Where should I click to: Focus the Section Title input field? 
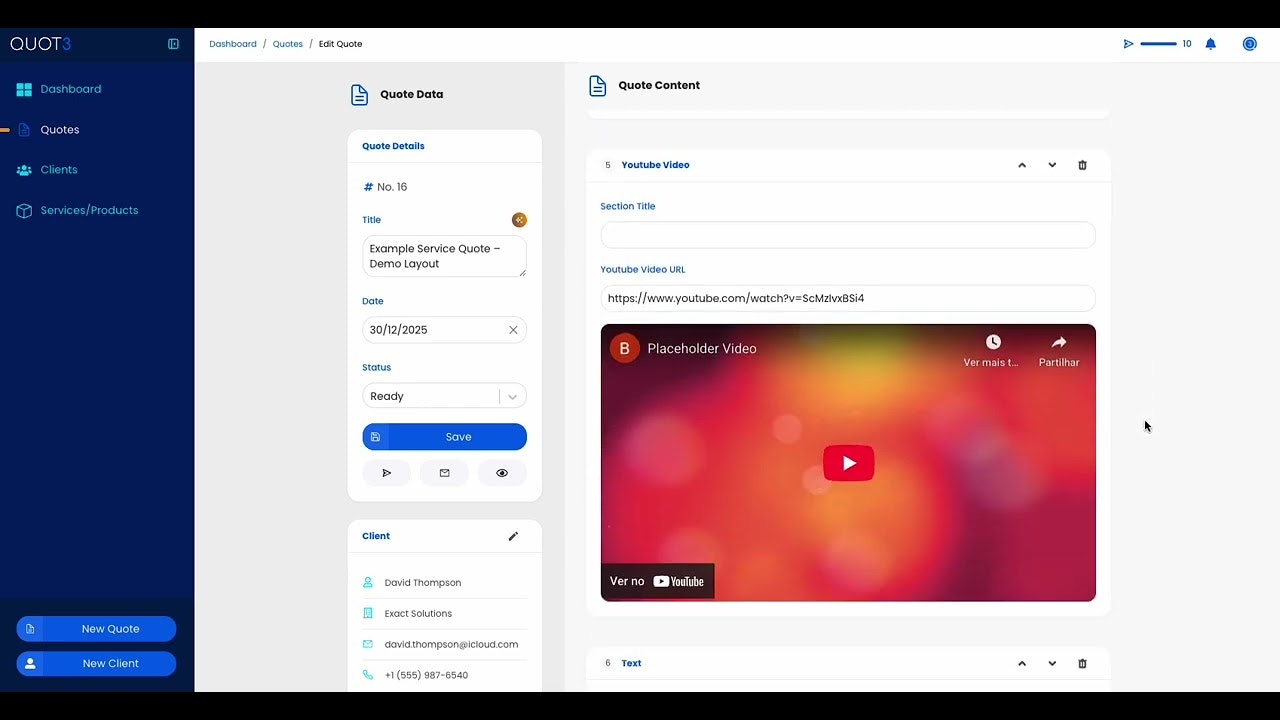[848, 235]
